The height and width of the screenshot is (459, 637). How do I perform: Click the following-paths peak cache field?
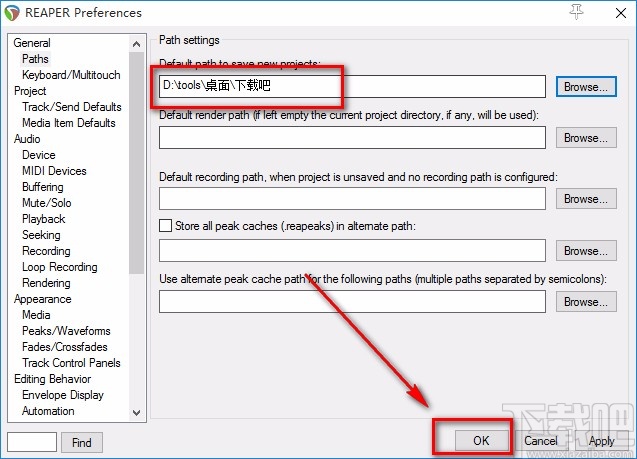[x=352, y=302]
